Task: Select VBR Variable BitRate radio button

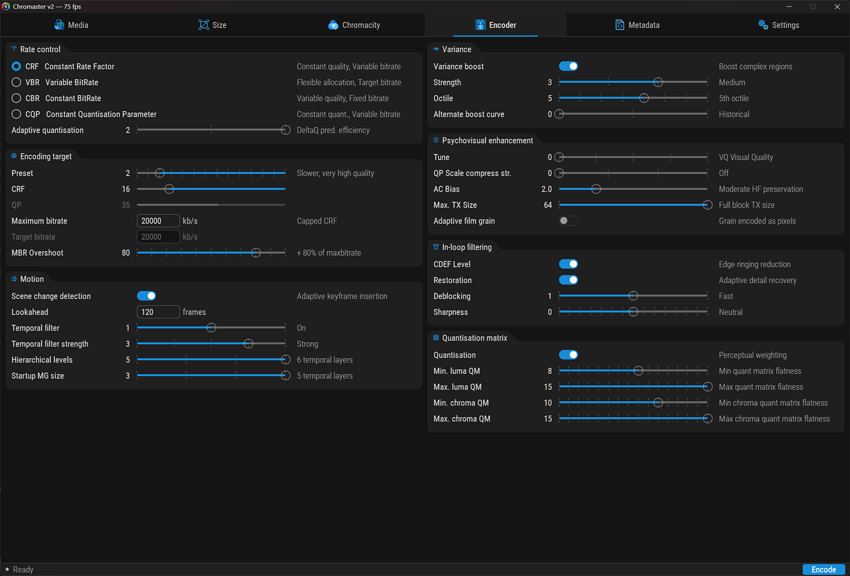Action: [x=16, y=82]
